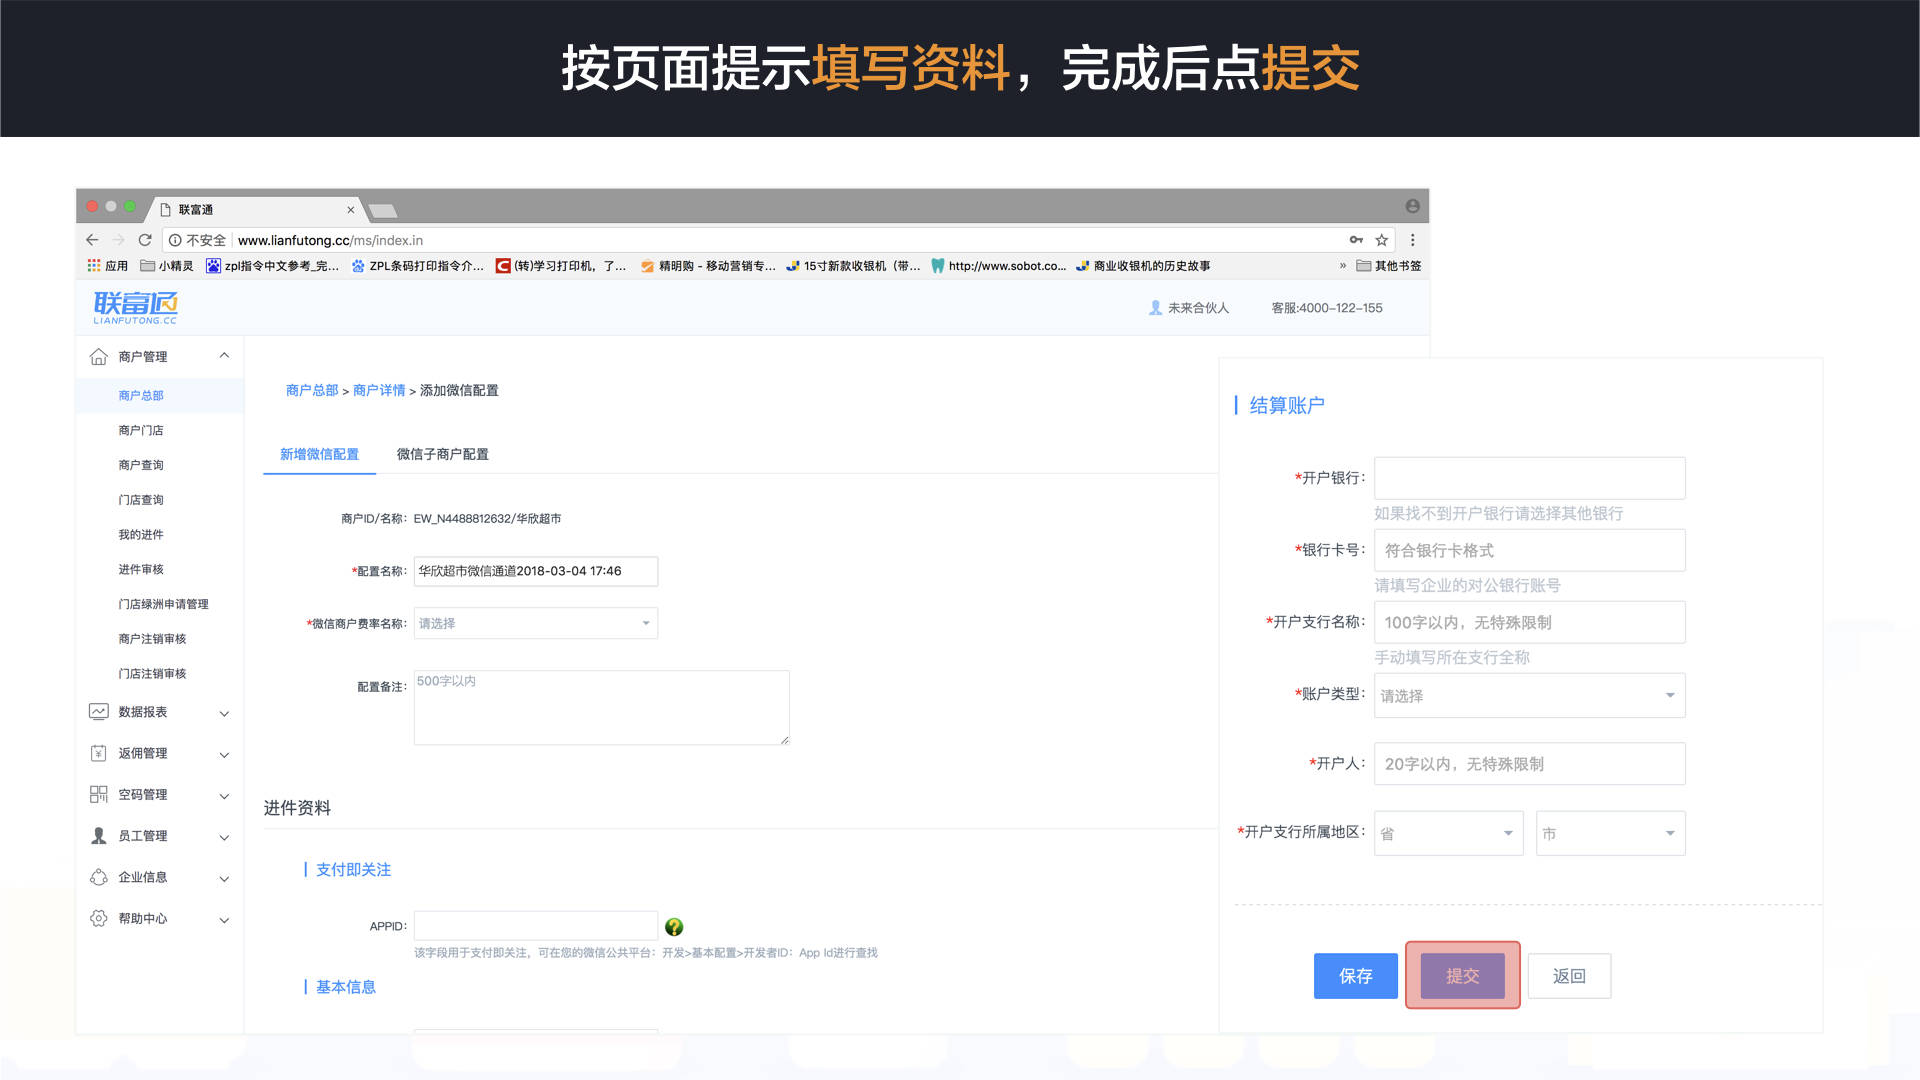
Task: Click the 配置名称 input field
Action: (x=536, y=571)
